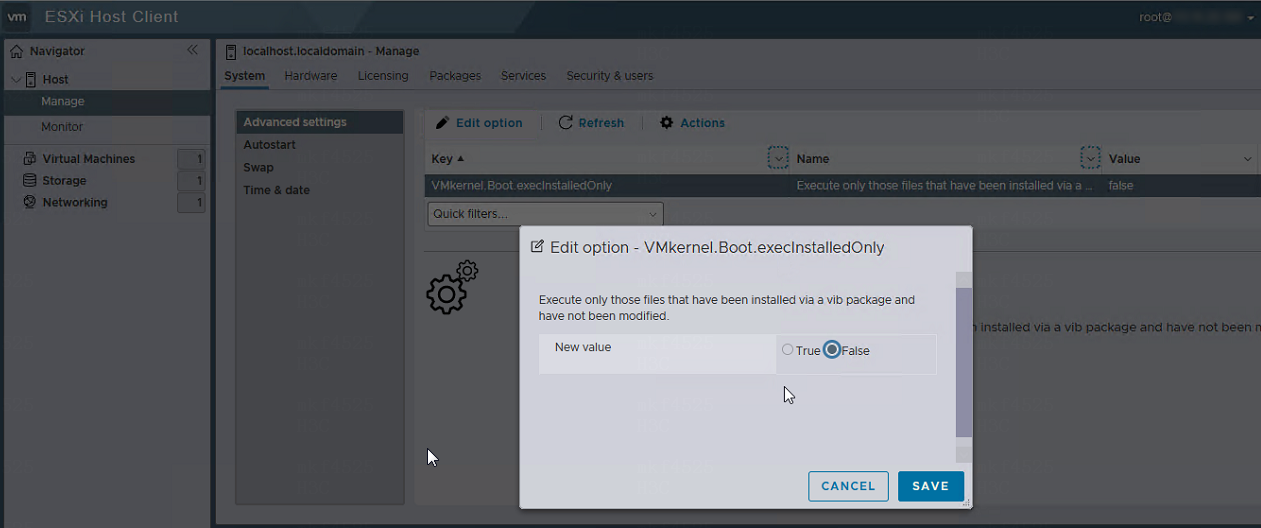Click the Virtual Machines icon in Navigator
The height and width of the screenshot is (528, 1261).
click(30, 159)
